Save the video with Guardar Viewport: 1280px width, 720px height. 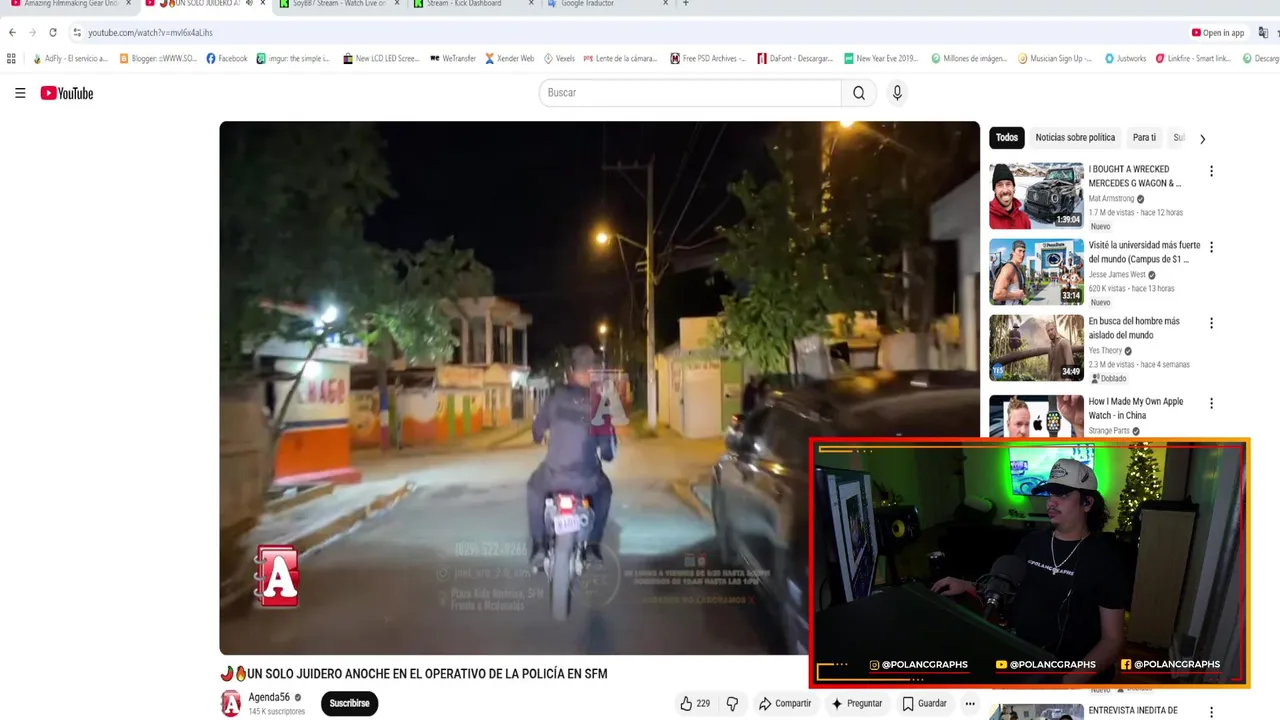[924, 704]
